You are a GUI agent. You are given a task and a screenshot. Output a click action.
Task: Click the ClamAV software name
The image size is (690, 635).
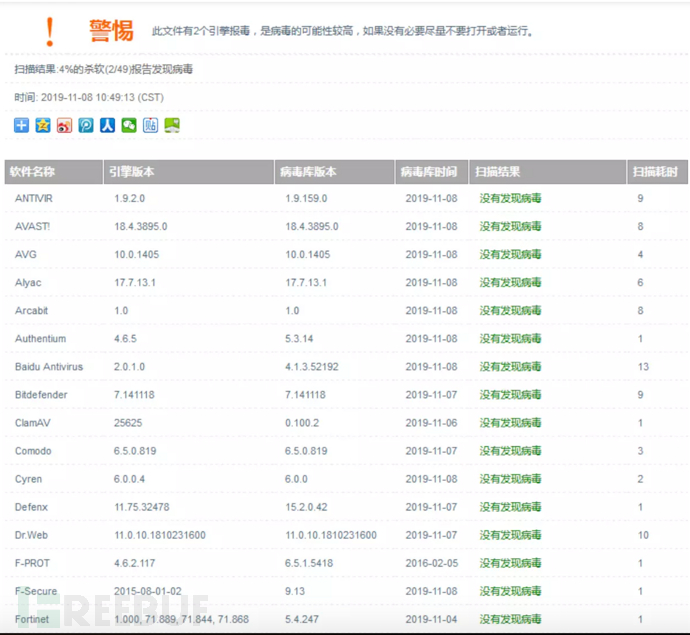click(33, 423)
